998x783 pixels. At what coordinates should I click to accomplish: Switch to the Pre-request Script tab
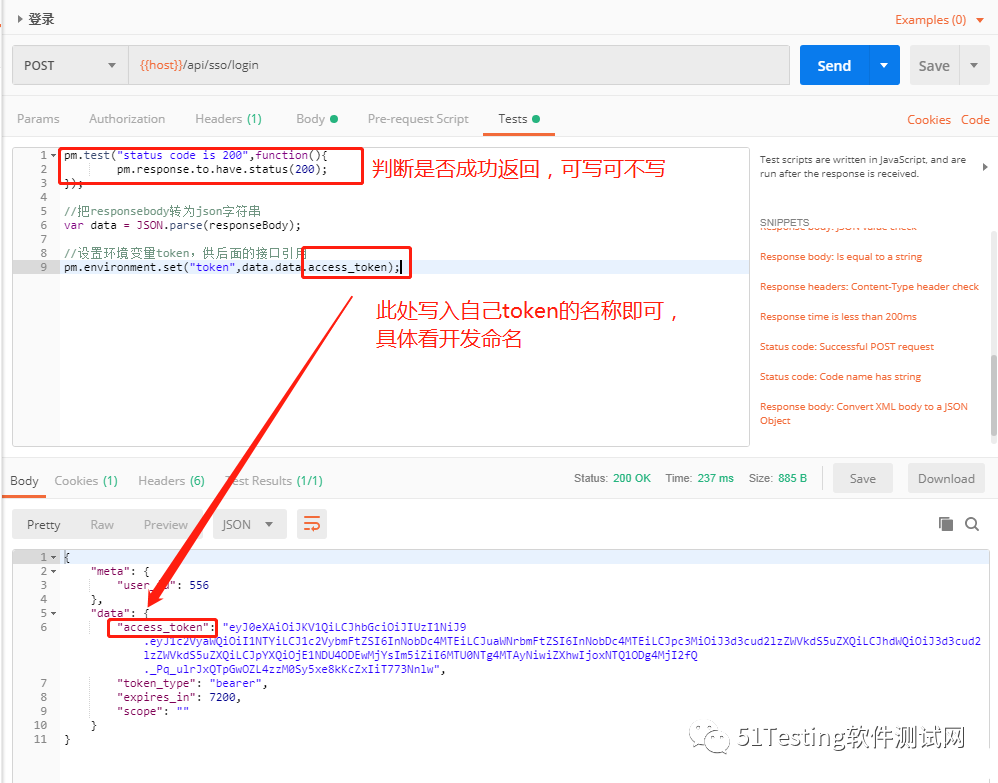pyautogui.click(x=418, y=119)
